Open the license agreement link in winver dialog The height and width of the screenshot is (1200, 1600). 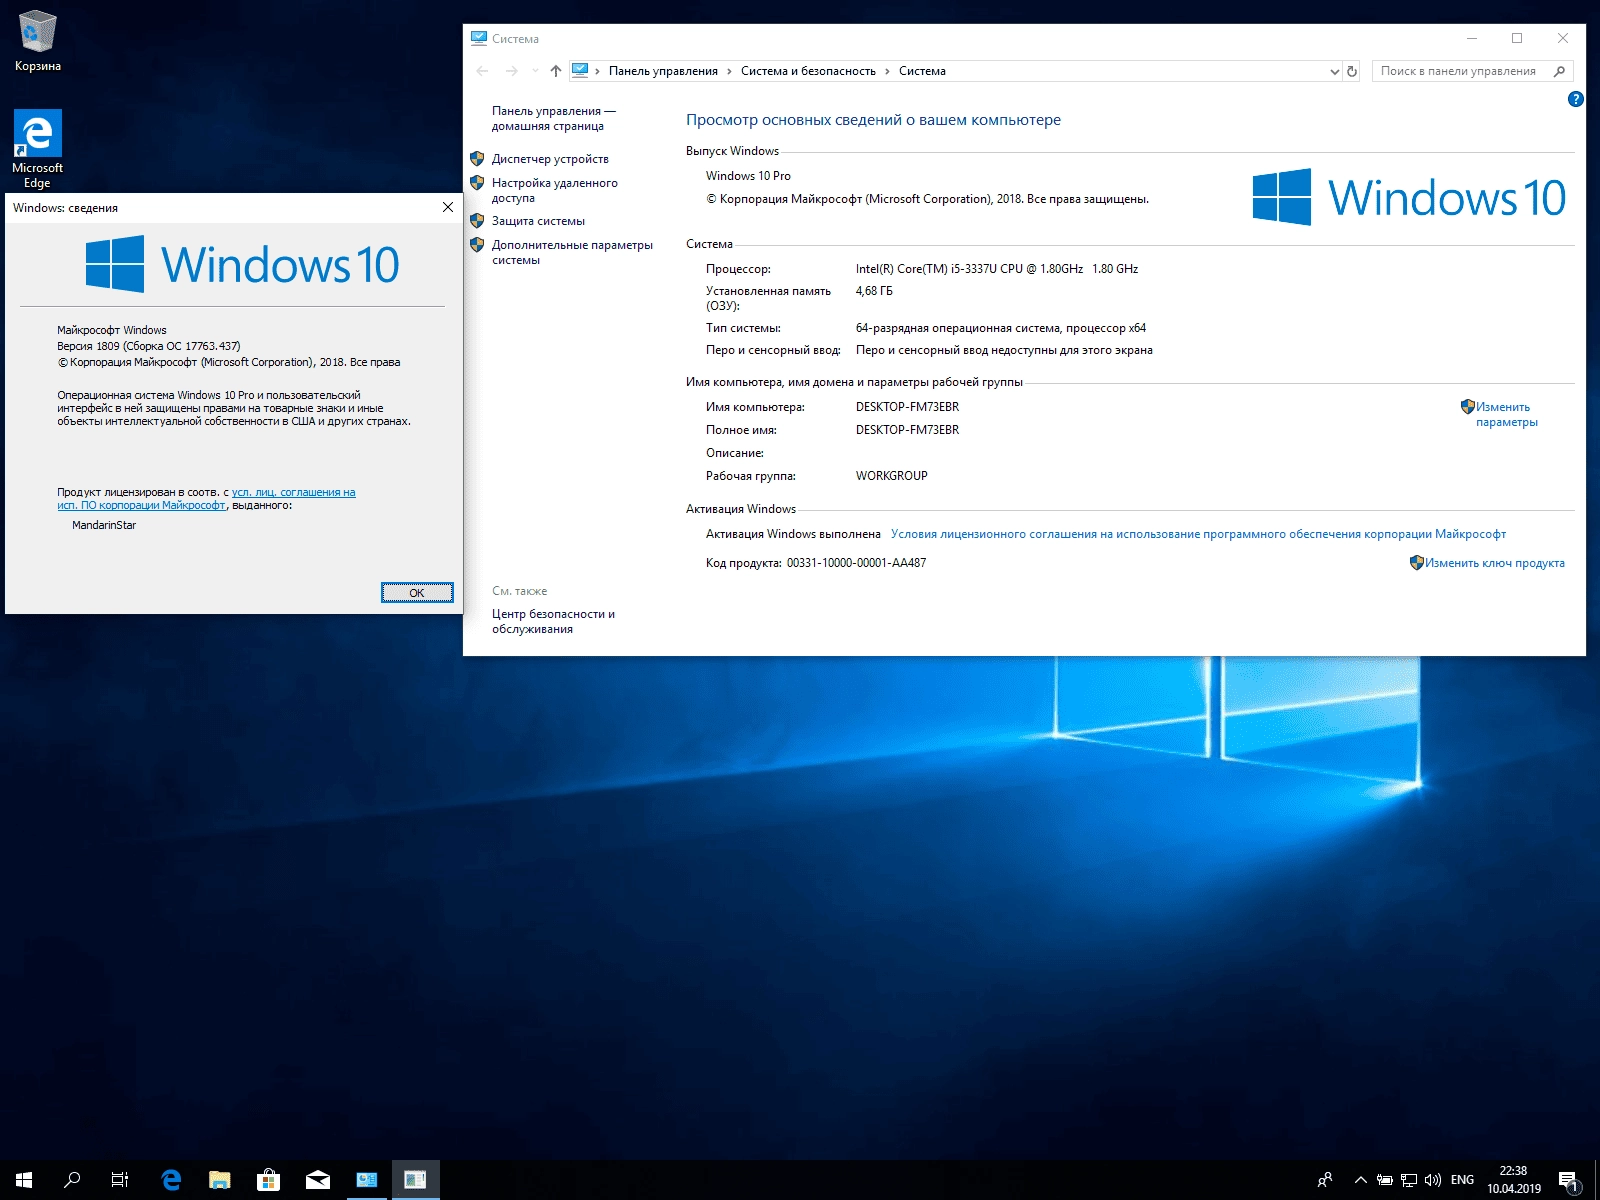[206, 499]
